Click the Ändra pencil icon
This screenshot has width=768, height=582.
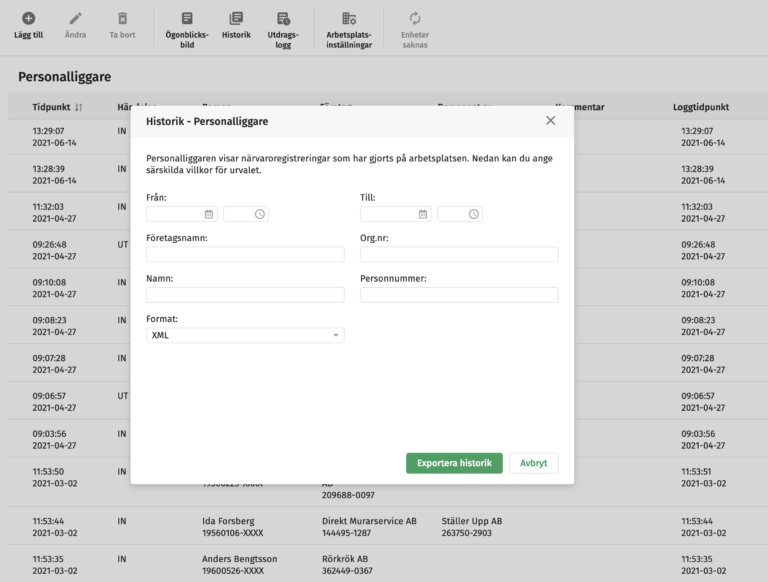76,19
